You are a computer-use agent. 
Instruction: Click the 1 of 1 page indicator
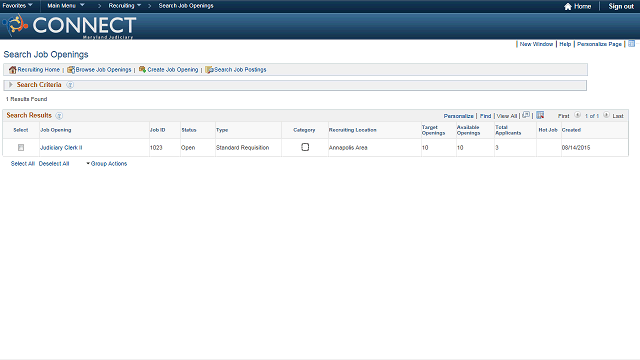click(x=592, y=116)
